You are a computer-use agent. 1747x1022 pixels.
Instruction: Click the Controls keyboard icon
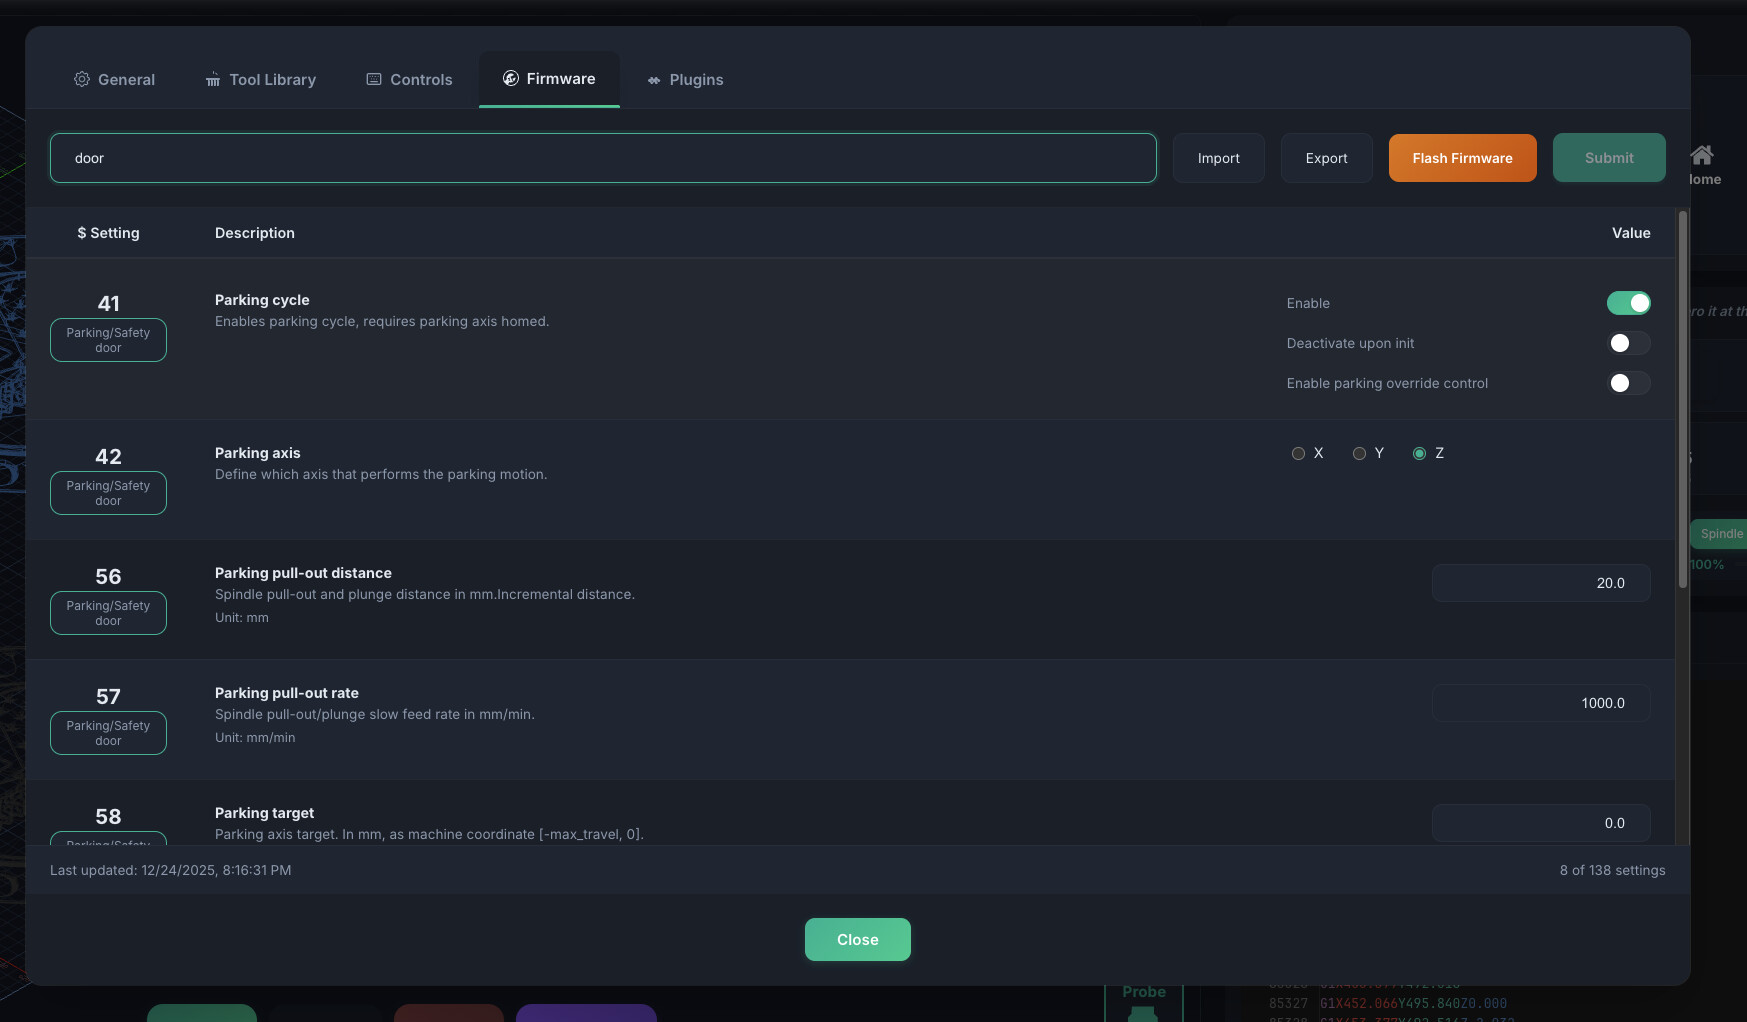coord(374,79)
